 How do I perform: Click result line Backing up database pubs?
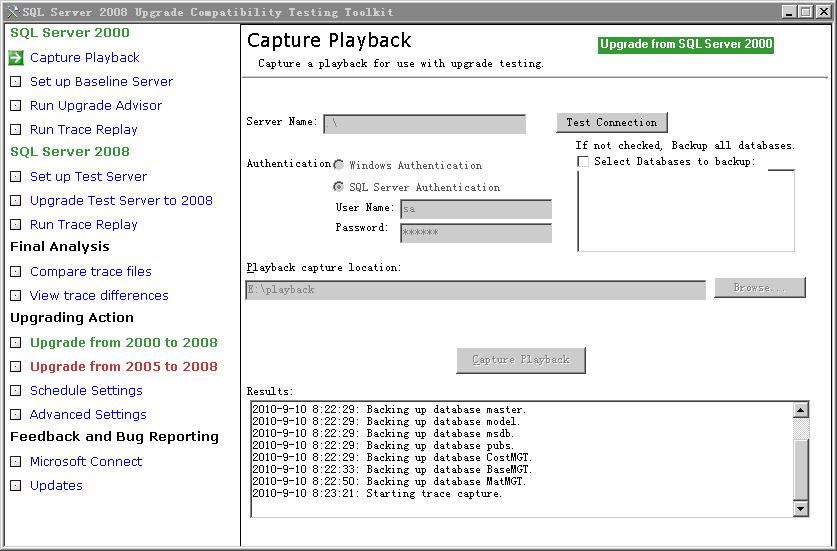(x=383, y=445)
